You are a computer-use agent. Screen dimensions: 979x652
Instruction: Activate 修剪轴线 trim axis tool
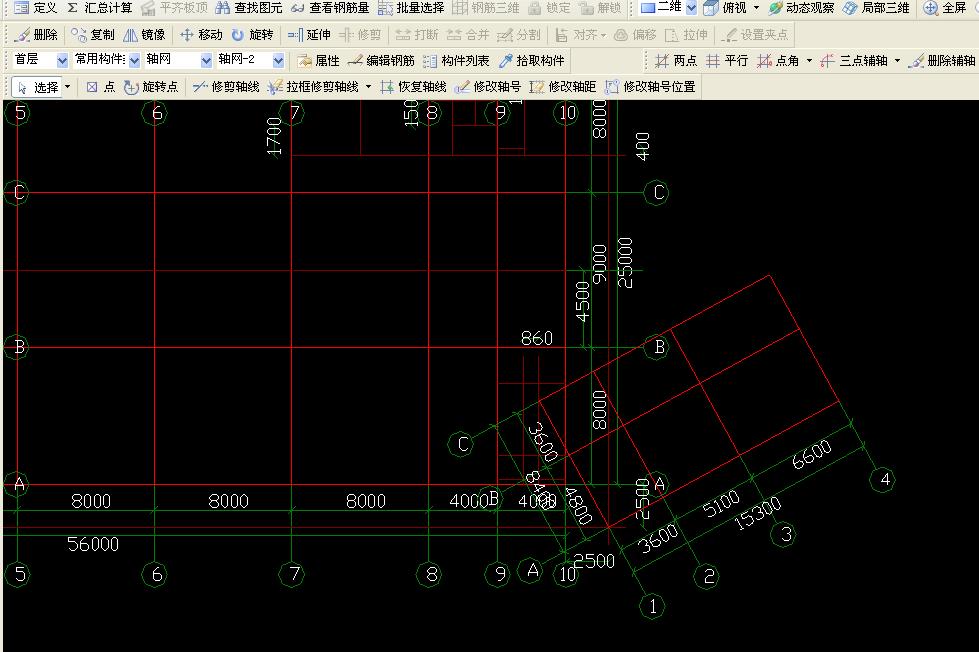(x=226, y=87)
